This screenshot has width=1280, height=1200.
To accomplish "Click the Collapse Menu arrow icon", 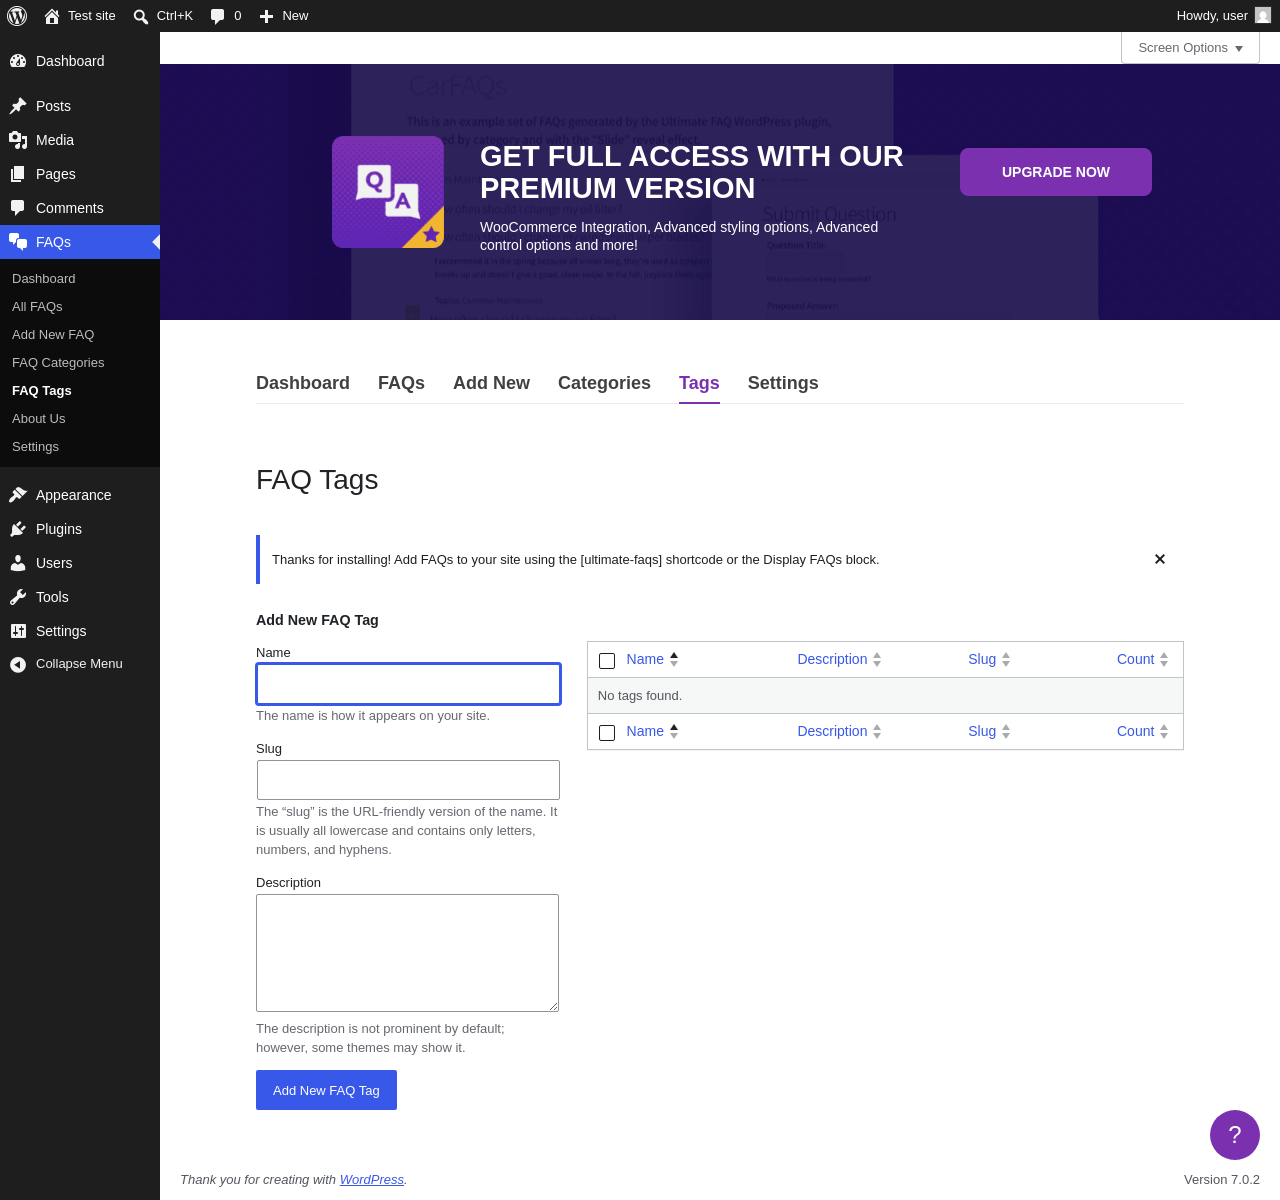I will (18, 664).
